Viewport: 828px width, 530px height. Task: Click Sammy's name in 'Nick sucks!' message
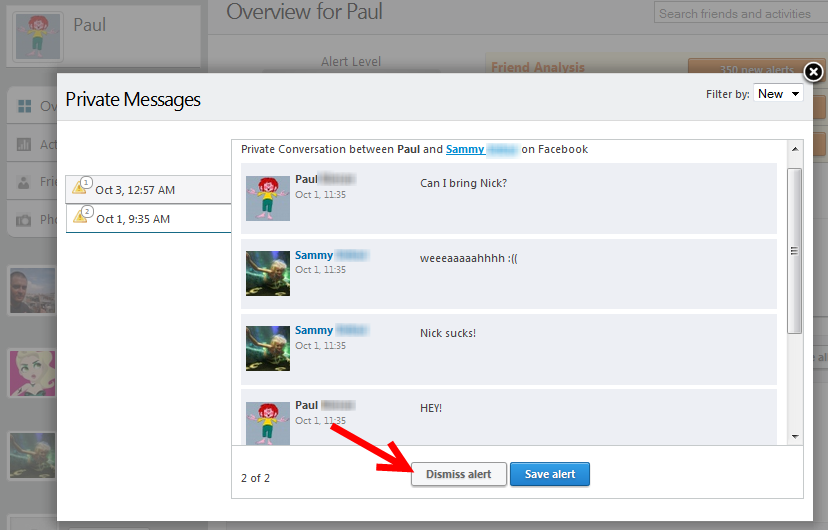tap(314, 330)
